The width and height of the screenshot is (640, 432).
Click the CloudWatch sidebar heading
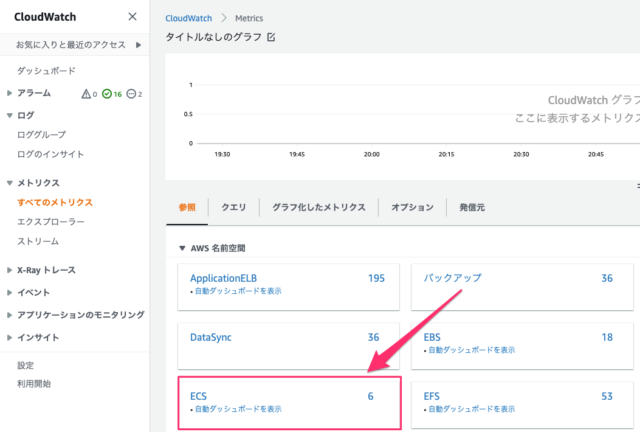(x=45, y=17)
